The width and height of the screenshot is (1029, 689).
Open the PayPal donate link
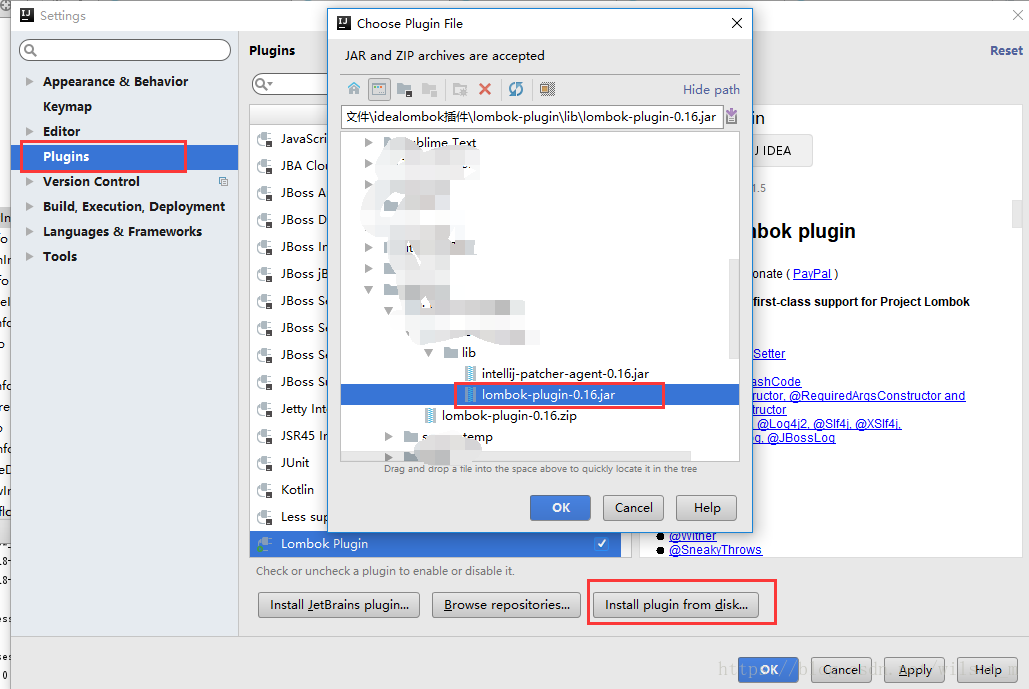(811, 274)
